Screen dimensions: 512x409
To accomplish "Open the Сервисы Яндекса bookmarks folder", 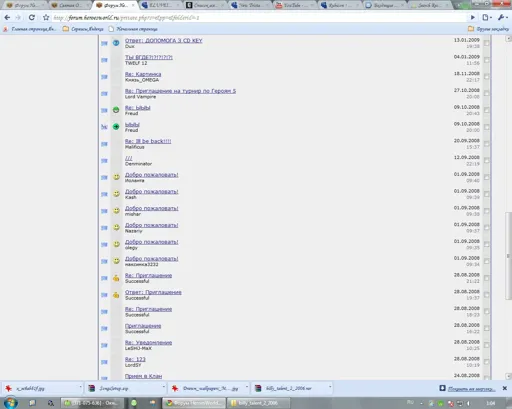I will click(x=83, y=29).
